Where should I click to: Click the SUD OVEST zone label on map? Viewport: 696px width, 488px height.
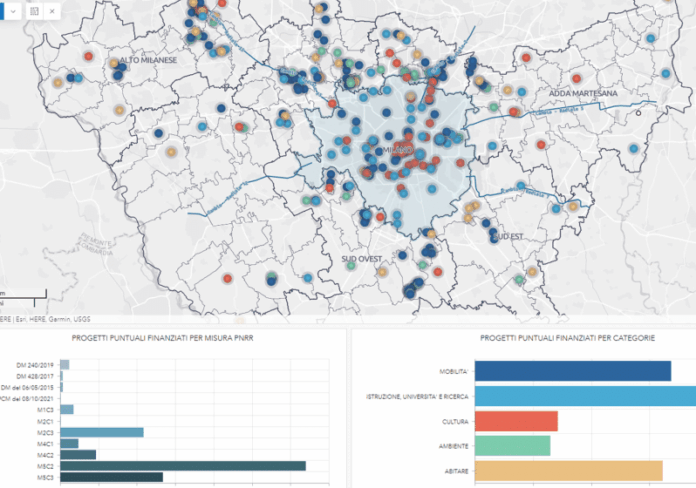pos(362,258)
